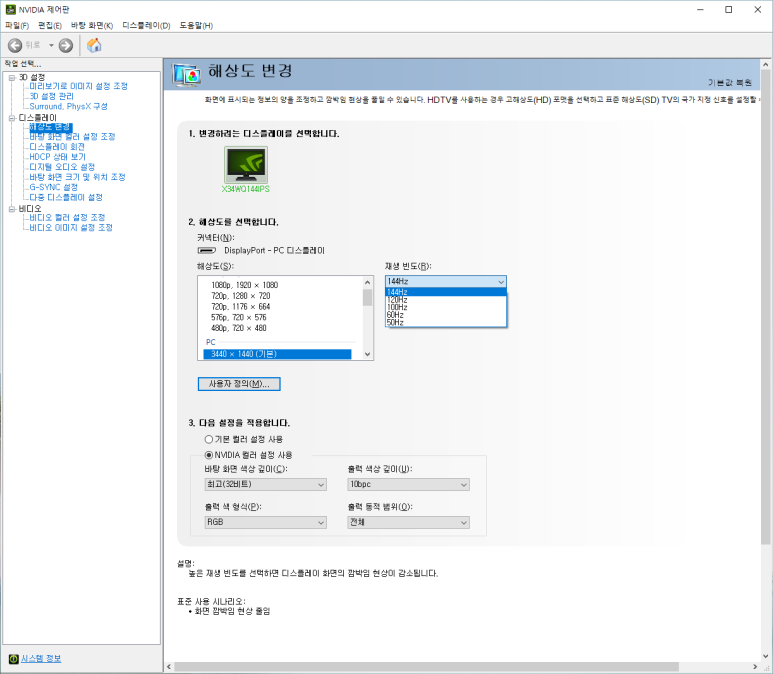Open back history dropdown arrow
Screen dimensions: 773x674
tap(51, 45)
